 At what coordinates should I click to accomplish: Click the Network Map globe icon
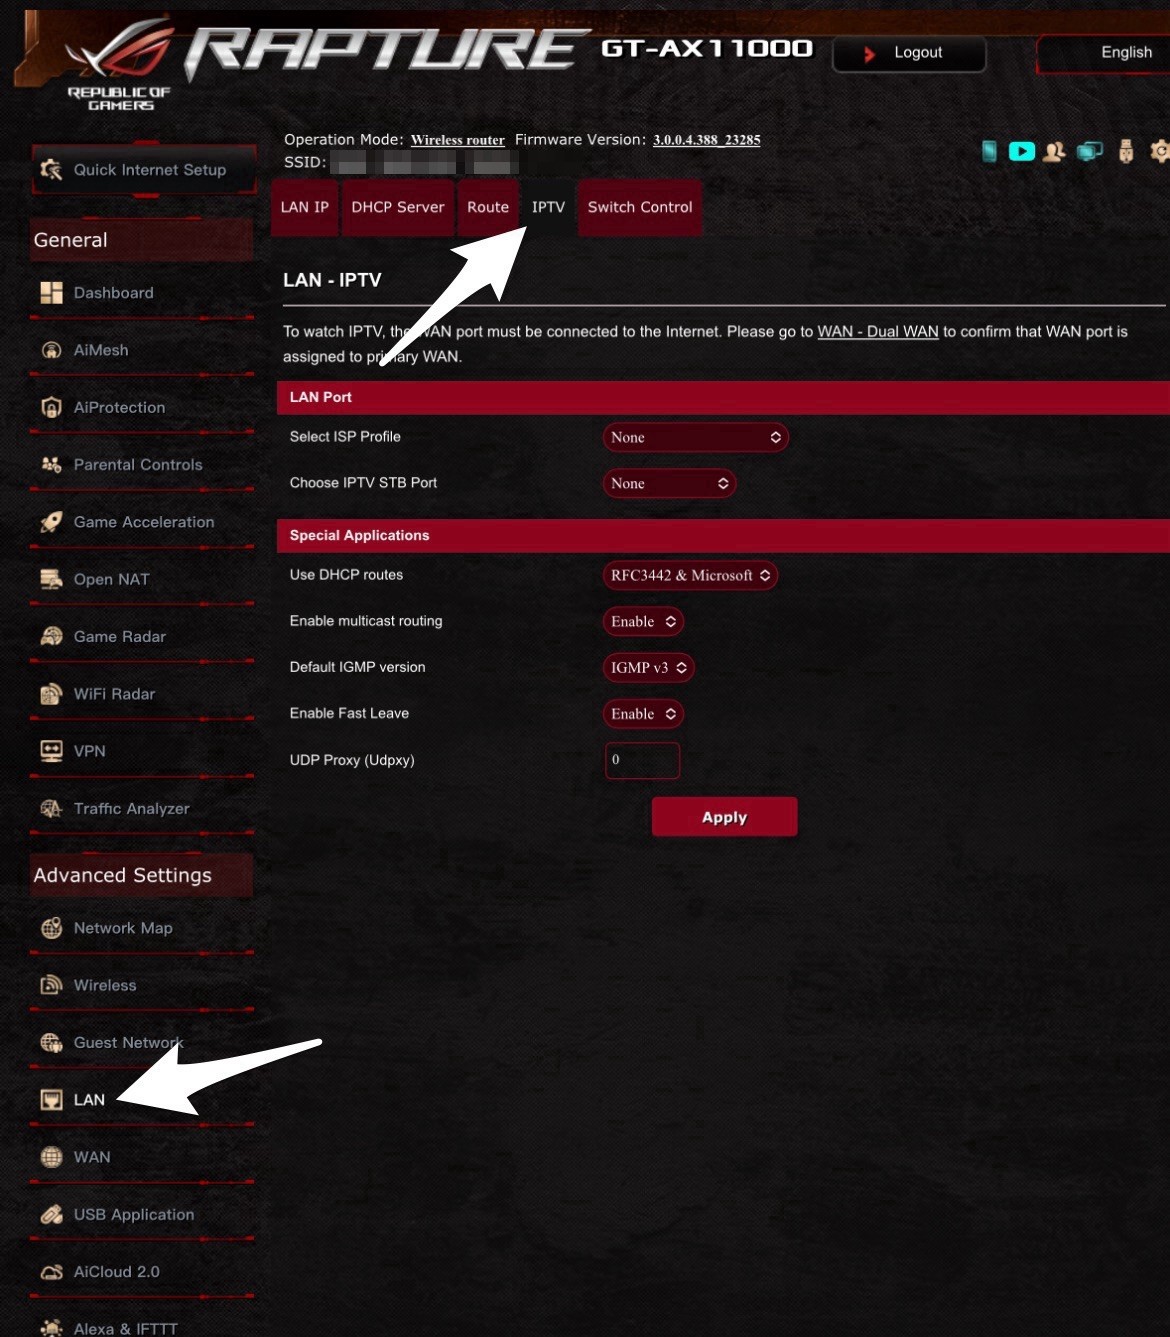point(51,928)
